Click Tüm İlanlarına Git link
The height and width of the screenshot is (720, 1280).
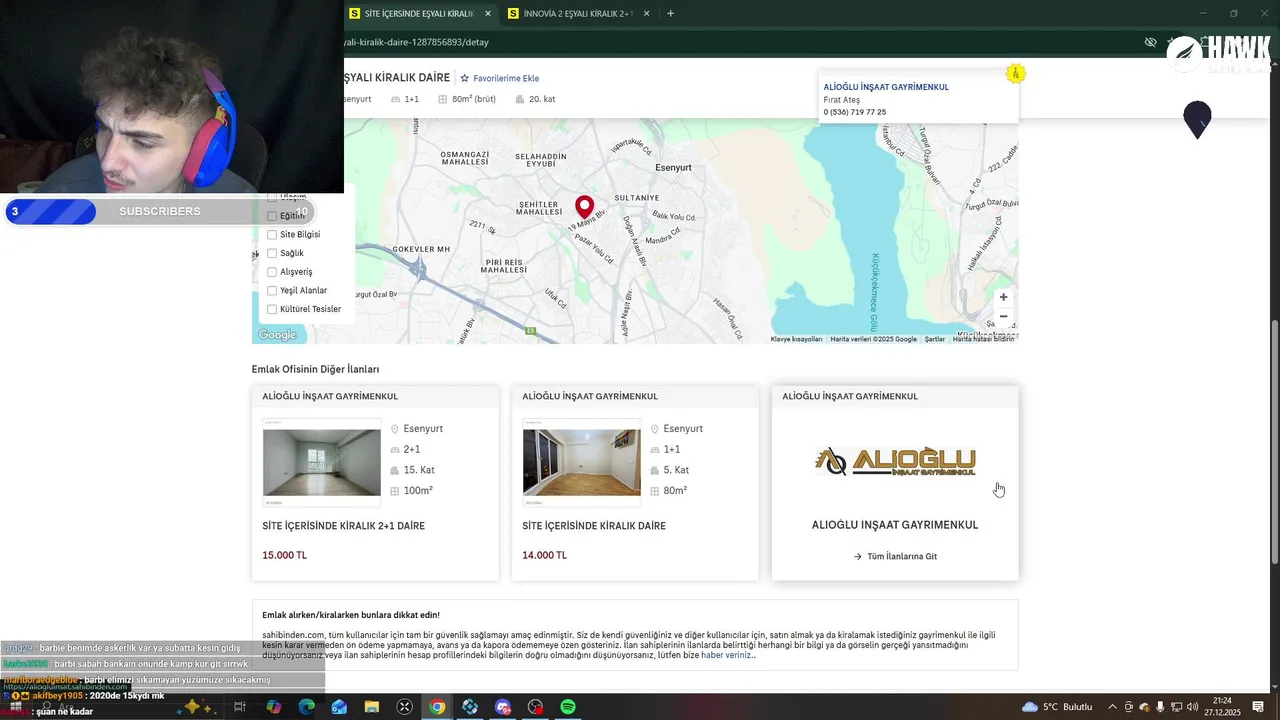tap(902, 556)
